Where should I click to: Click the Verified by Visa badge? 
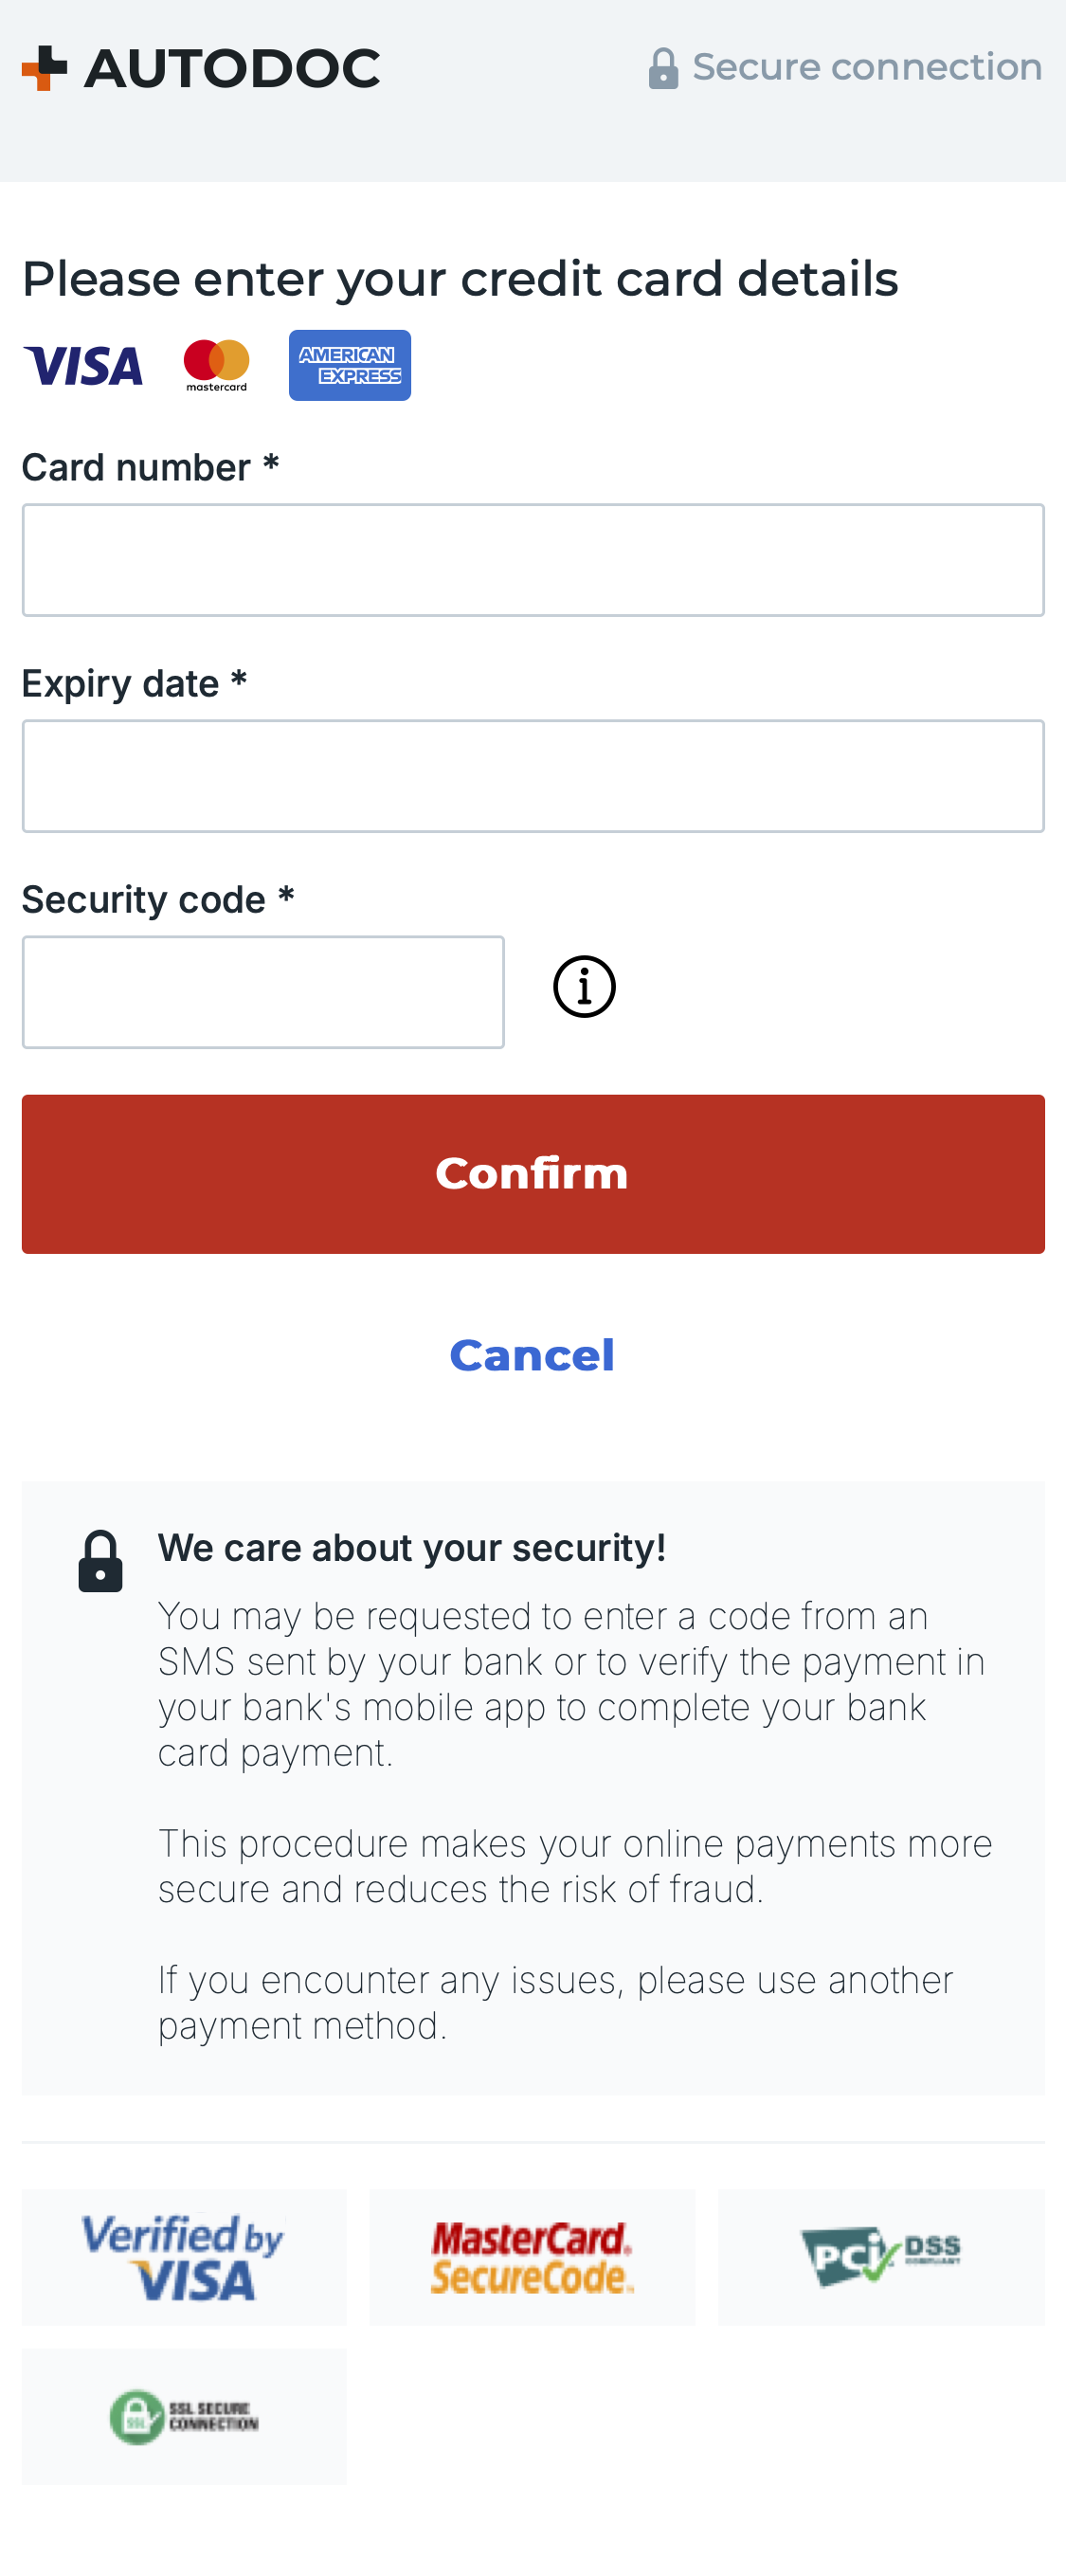pyautogui.click(x=183, y=2258)
